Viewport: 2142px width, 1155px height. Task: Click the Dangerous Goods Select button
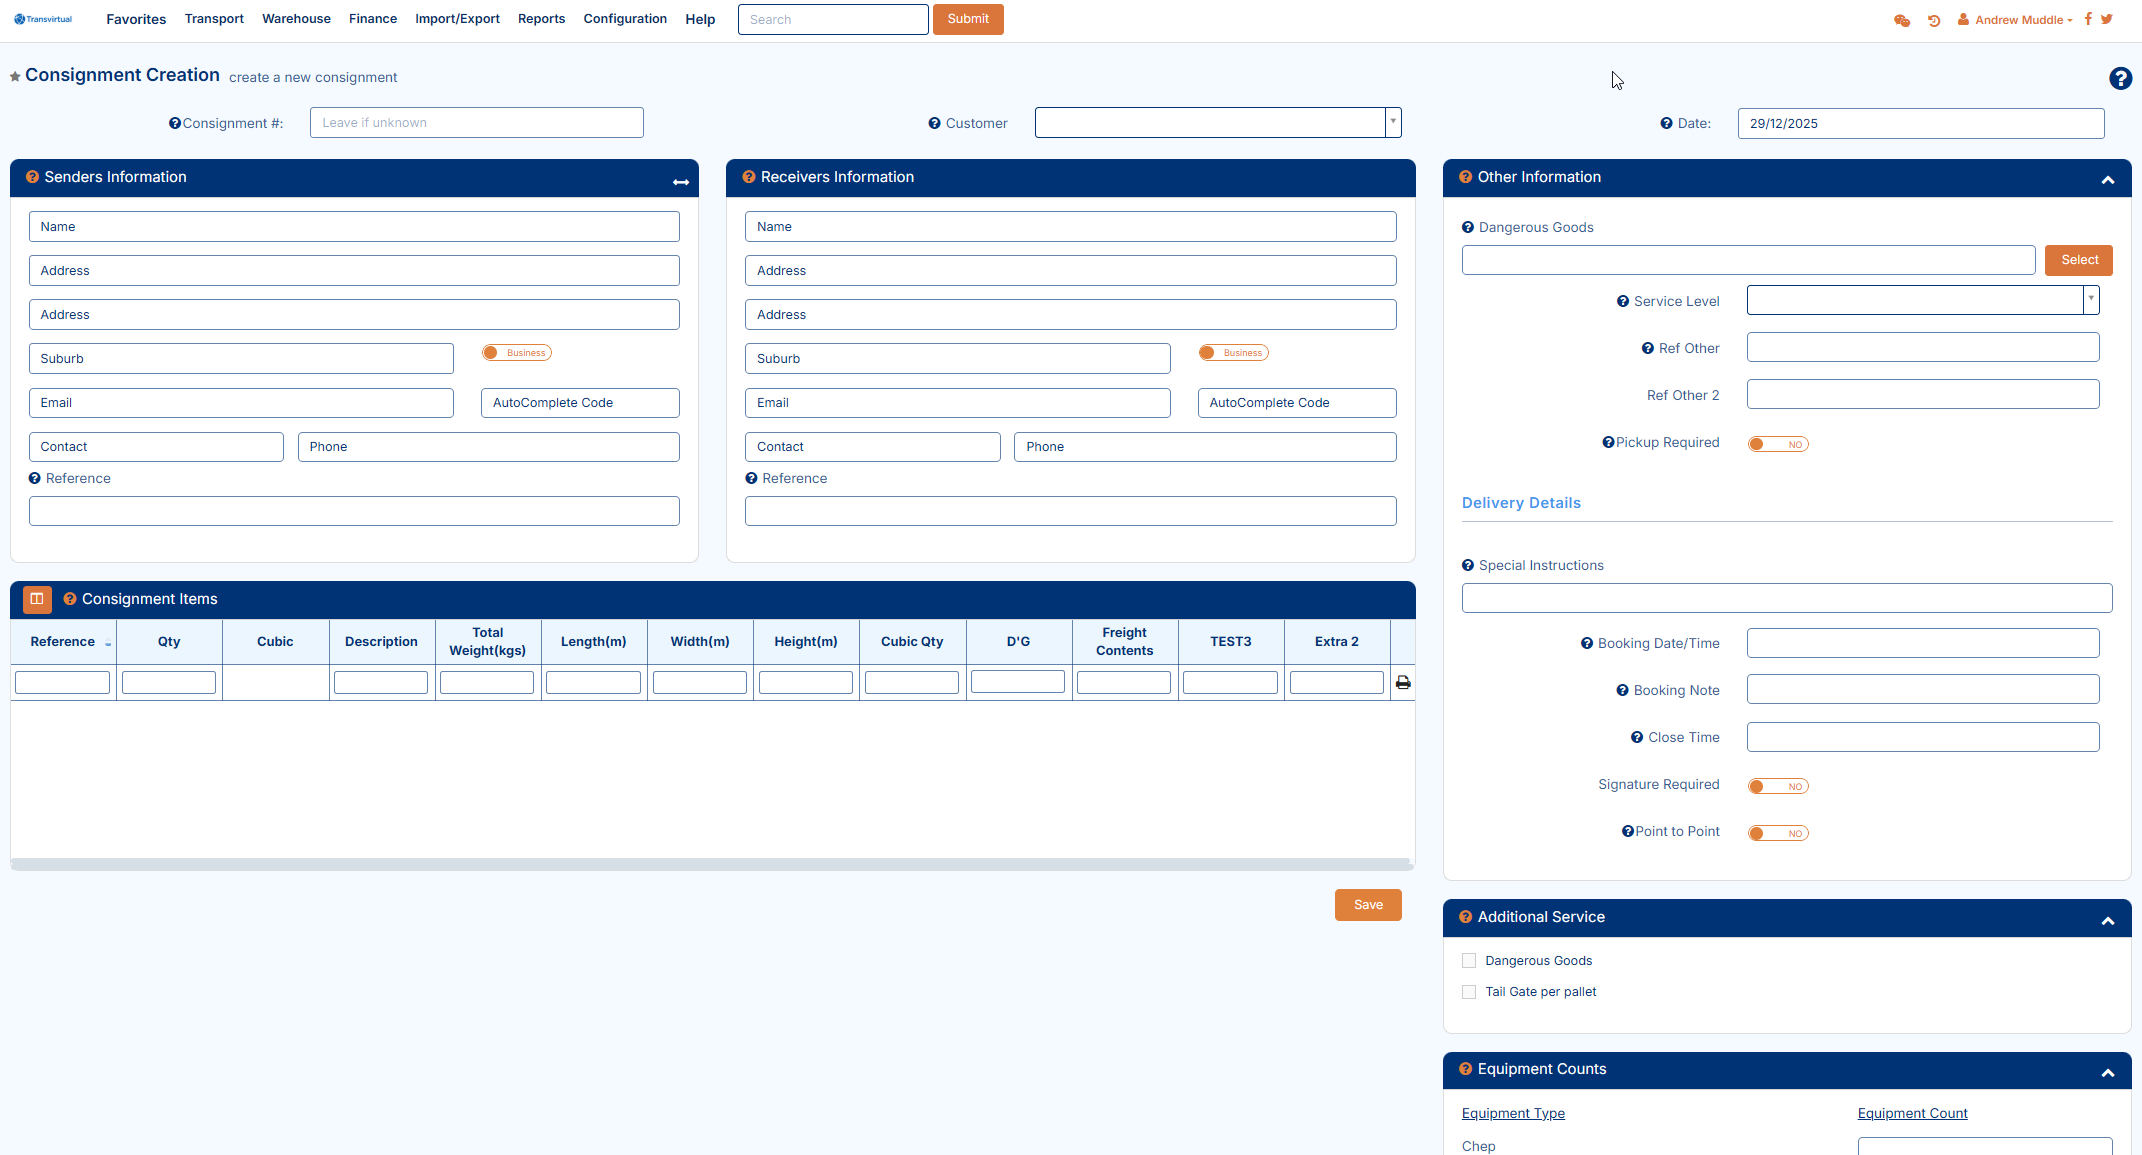tap(2078, 260)
